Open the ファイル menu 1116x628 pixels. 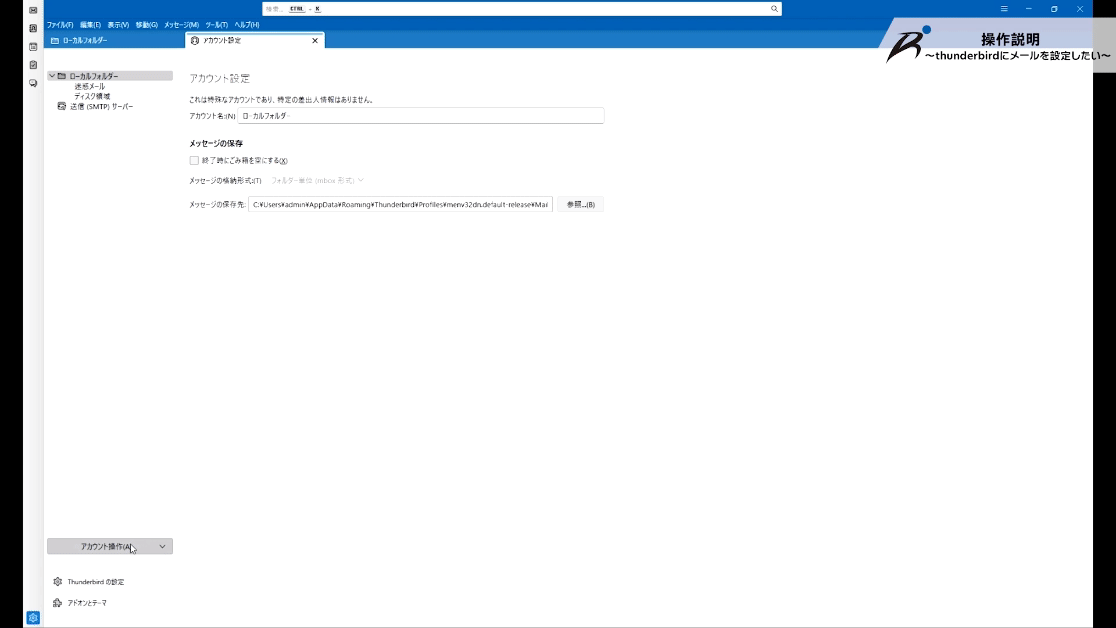[x=59, y=24]
